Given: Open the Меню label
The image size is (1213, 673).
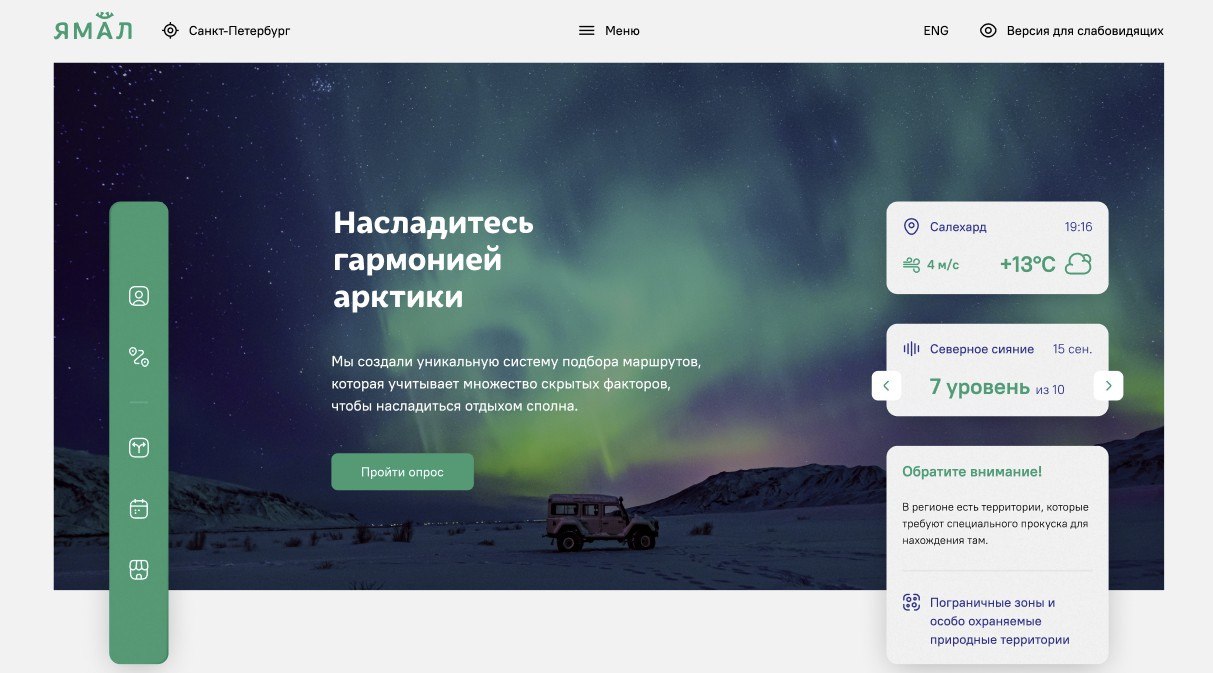Looking at the screenshot, I should coord(622,31).
